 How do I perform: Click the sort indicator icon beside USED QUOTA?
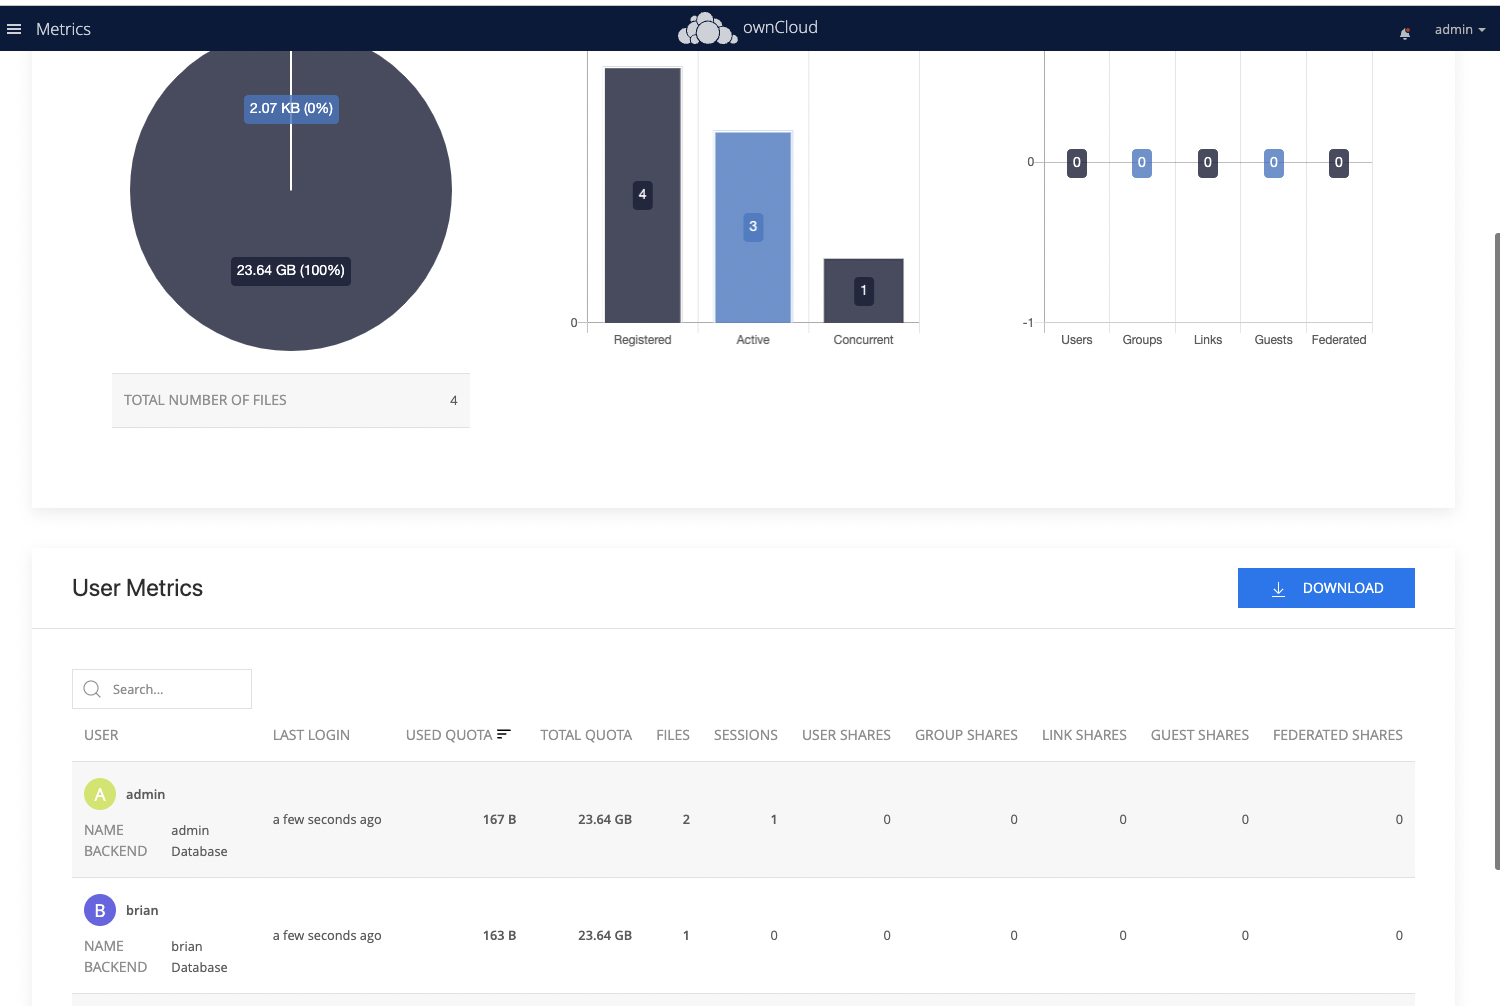click(x=504, y=734)
